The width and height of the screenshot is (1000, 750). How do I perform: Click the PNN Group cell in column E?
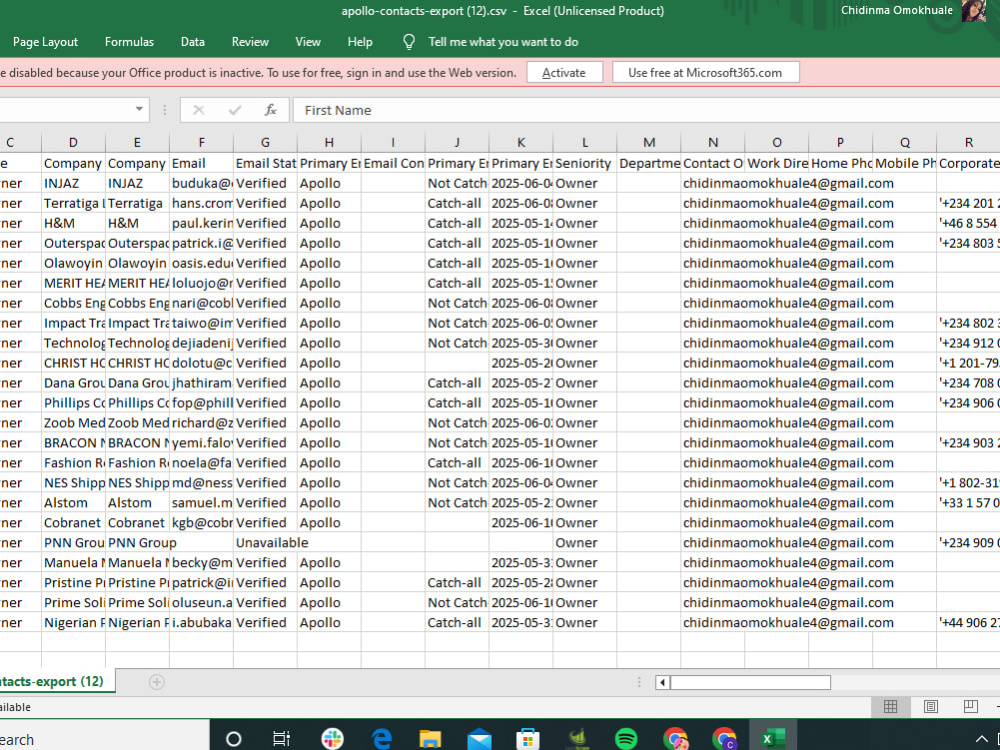pos(137,543)
